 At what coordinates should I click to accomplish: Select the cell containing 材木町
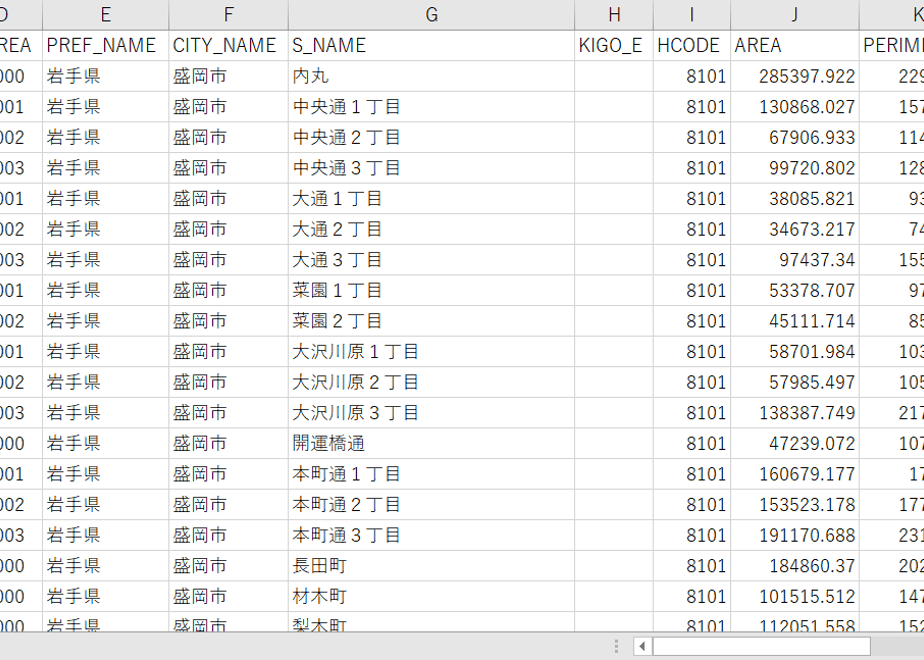431,596
